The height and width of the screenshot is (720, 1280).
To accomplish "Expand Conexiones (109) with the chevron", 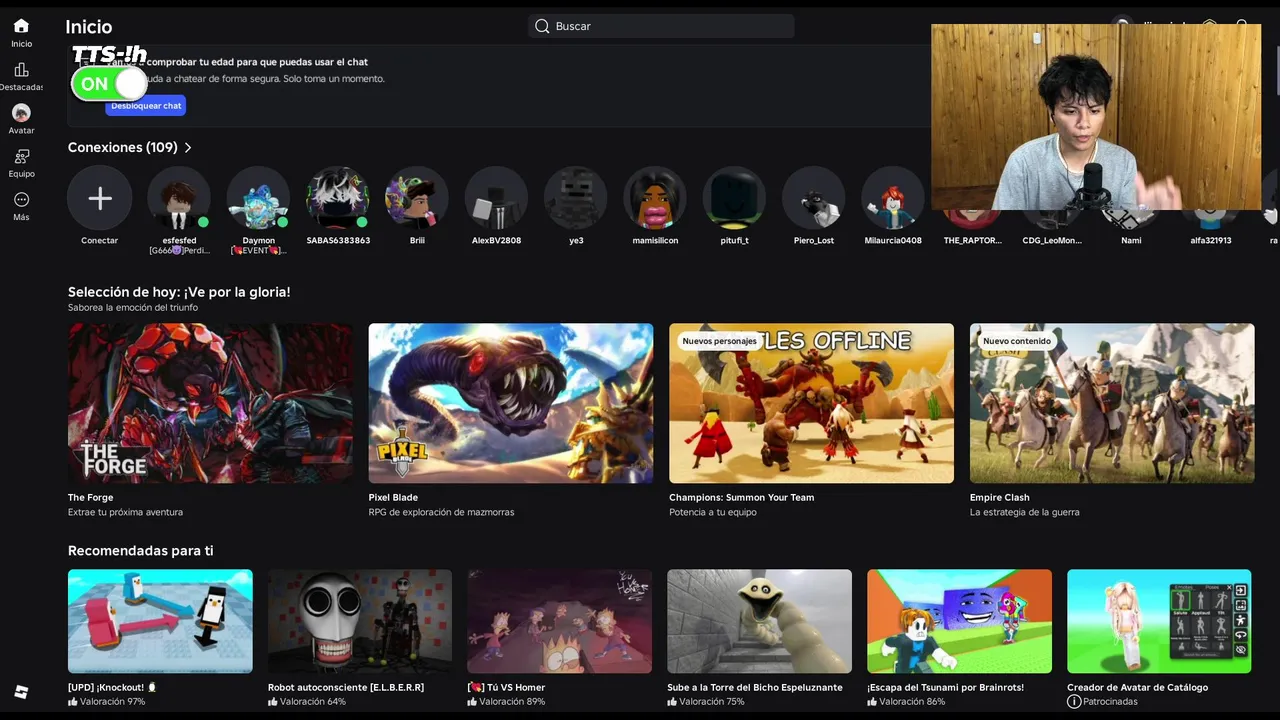I will 188,148.
